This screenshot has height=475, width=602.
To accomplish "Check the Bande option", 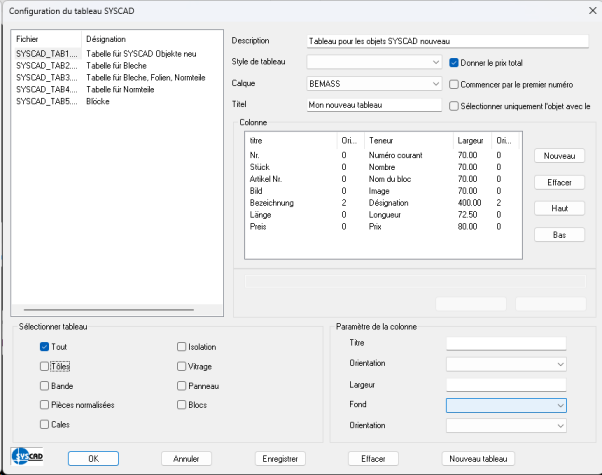I will pyautogui.click(x=45, y=386).
